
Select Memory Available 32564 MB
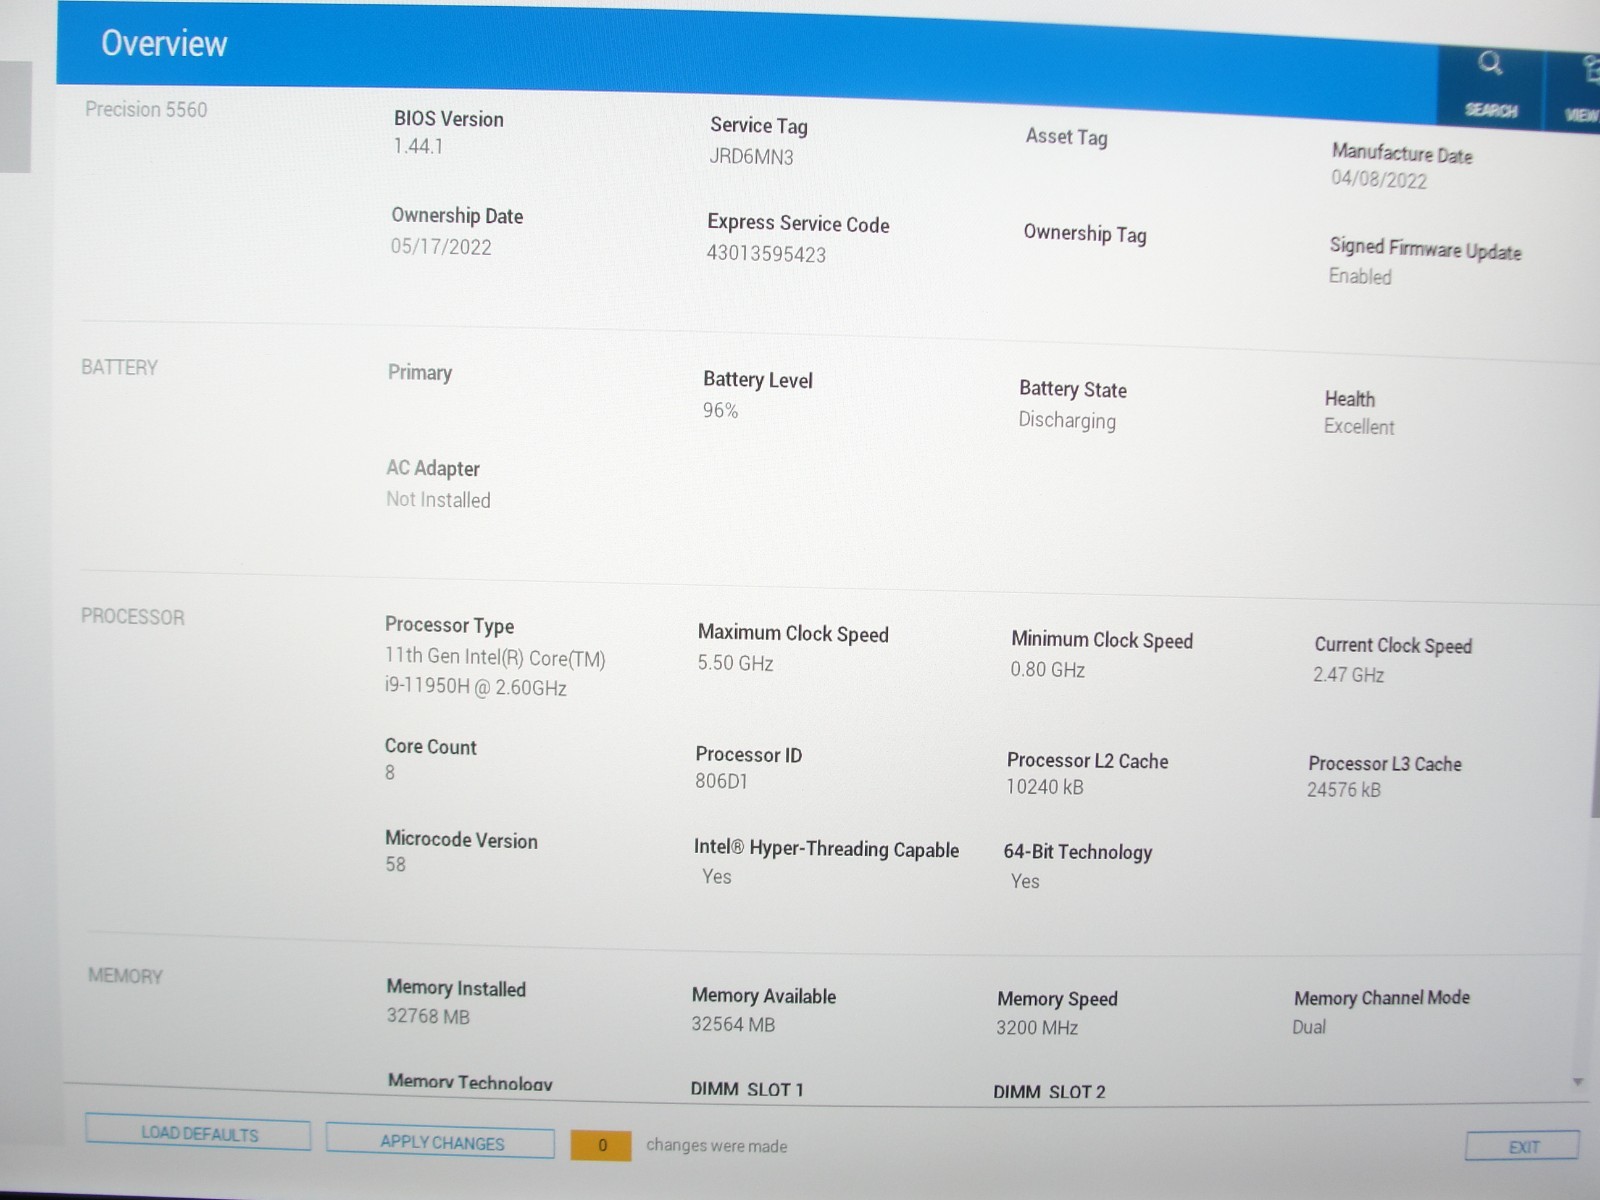pyautogui.click(x=733, y=1024)
